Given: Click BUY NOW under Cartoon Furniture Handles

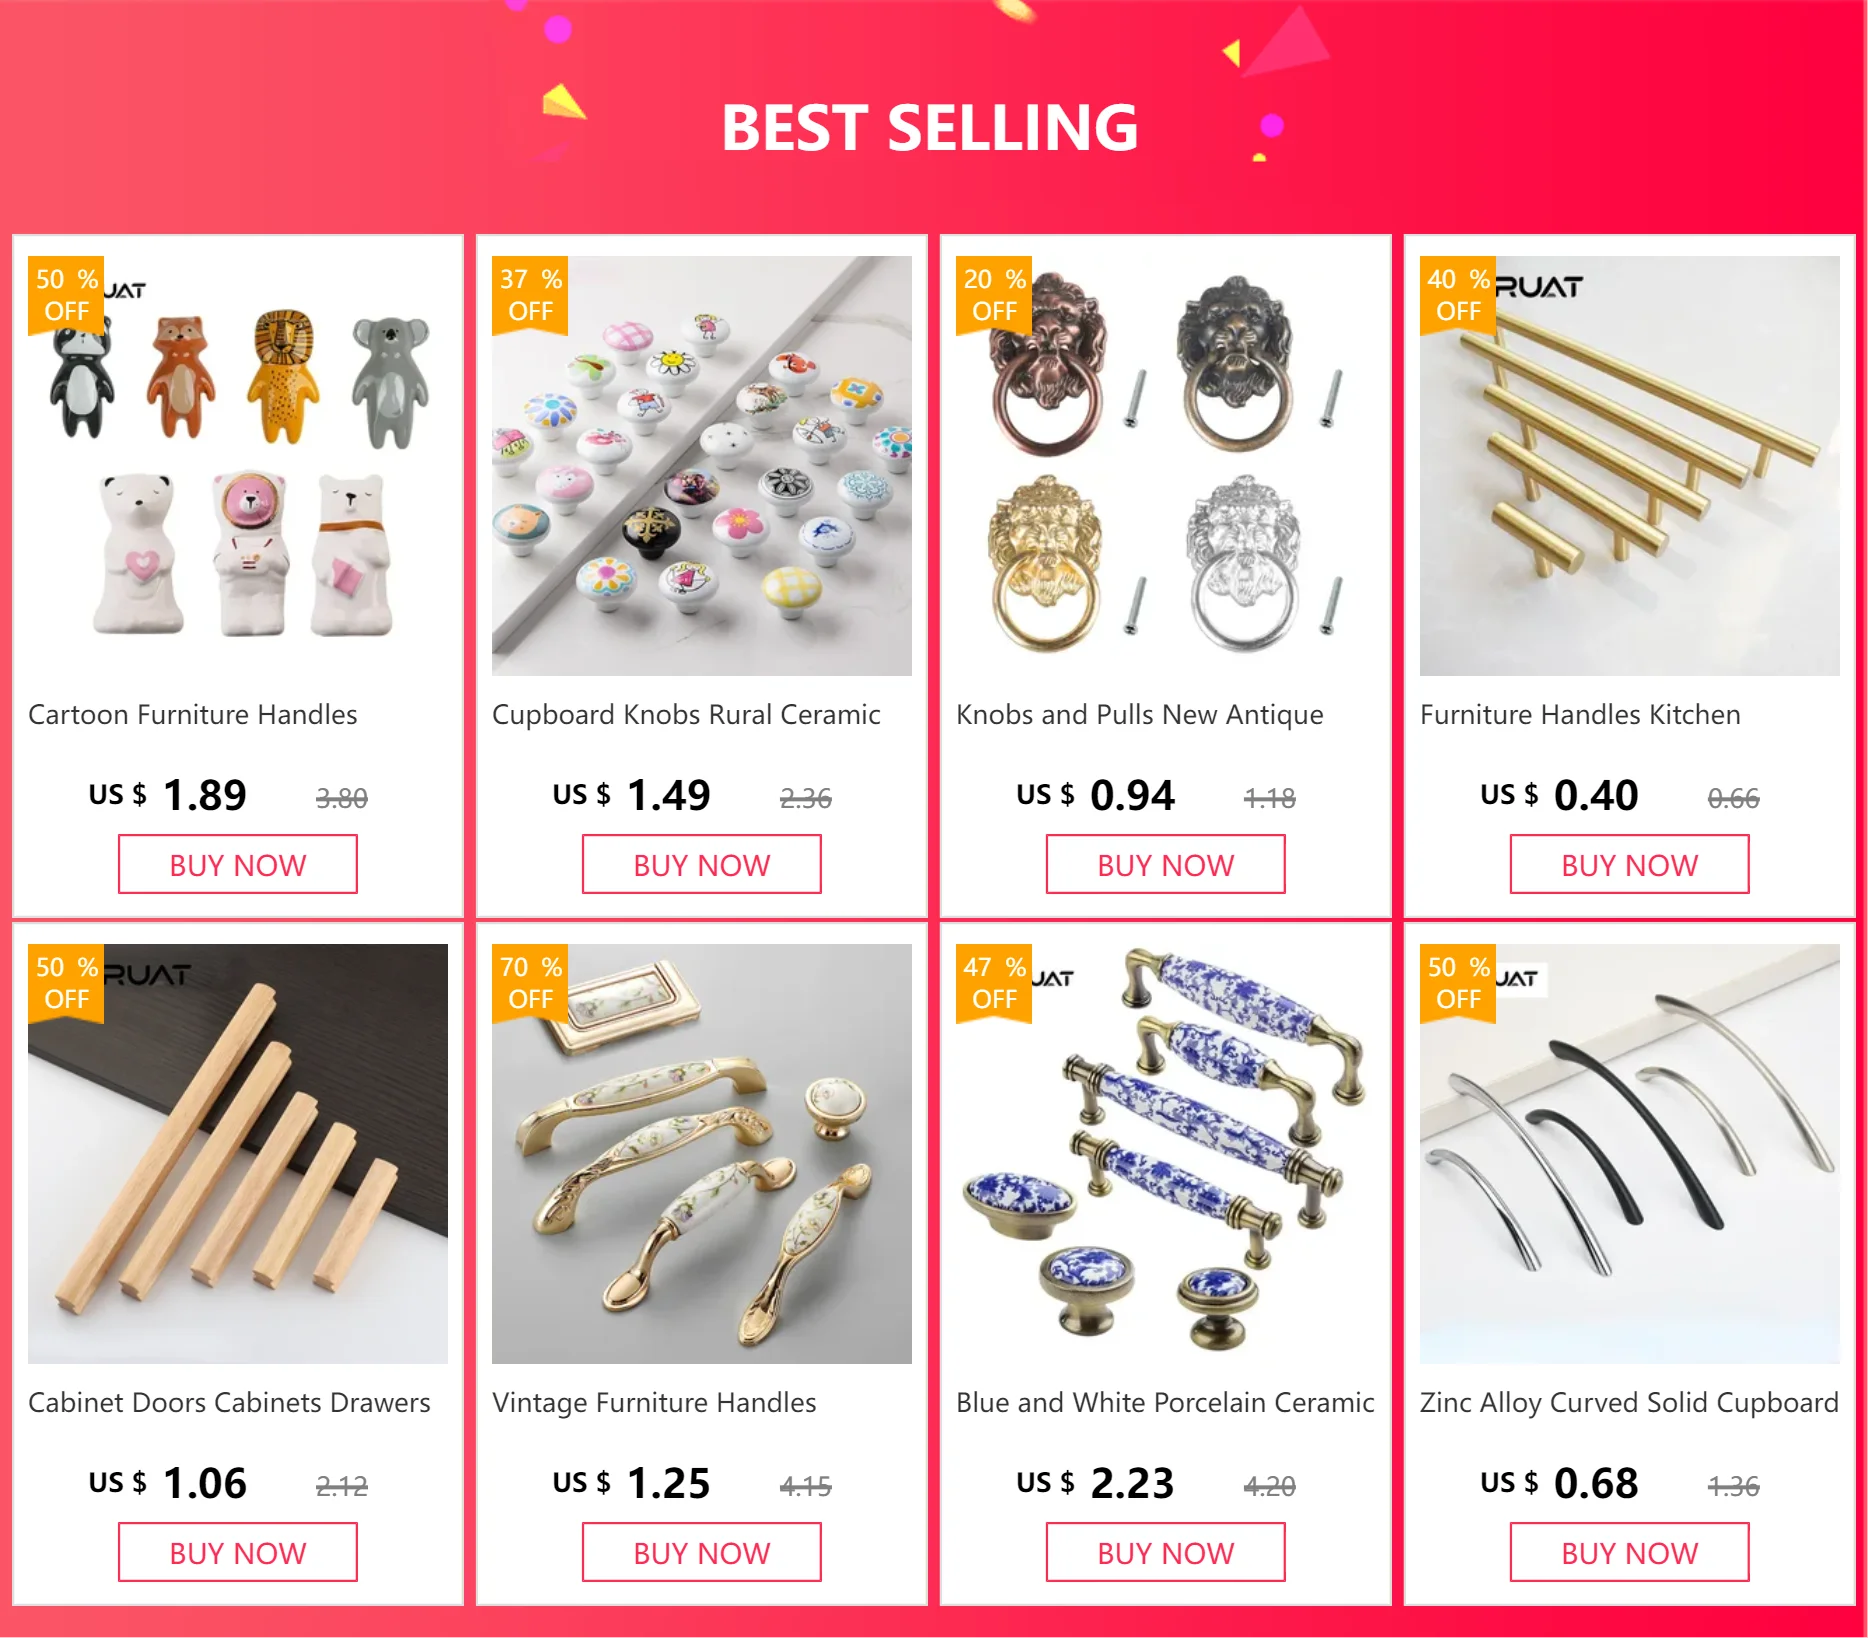Looking at the screenshot, I should 238,864.
